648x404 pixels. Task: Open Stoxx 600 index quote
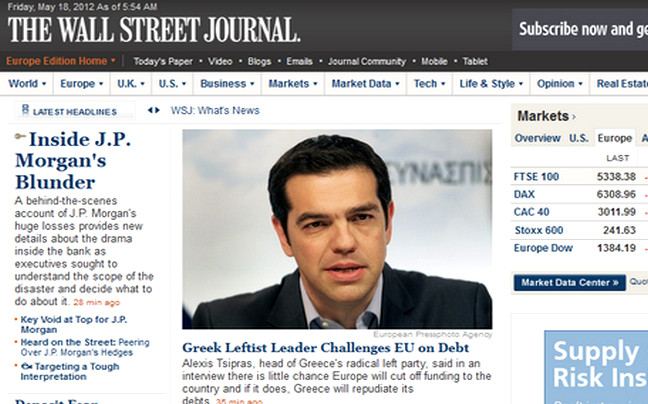point(539,230)
